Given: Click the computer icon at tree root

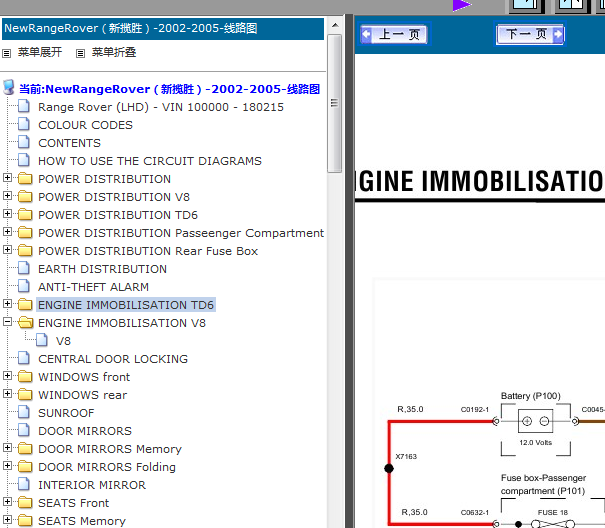Looking at the screenshot, I should pyautogui.click(x=9, y=88).
